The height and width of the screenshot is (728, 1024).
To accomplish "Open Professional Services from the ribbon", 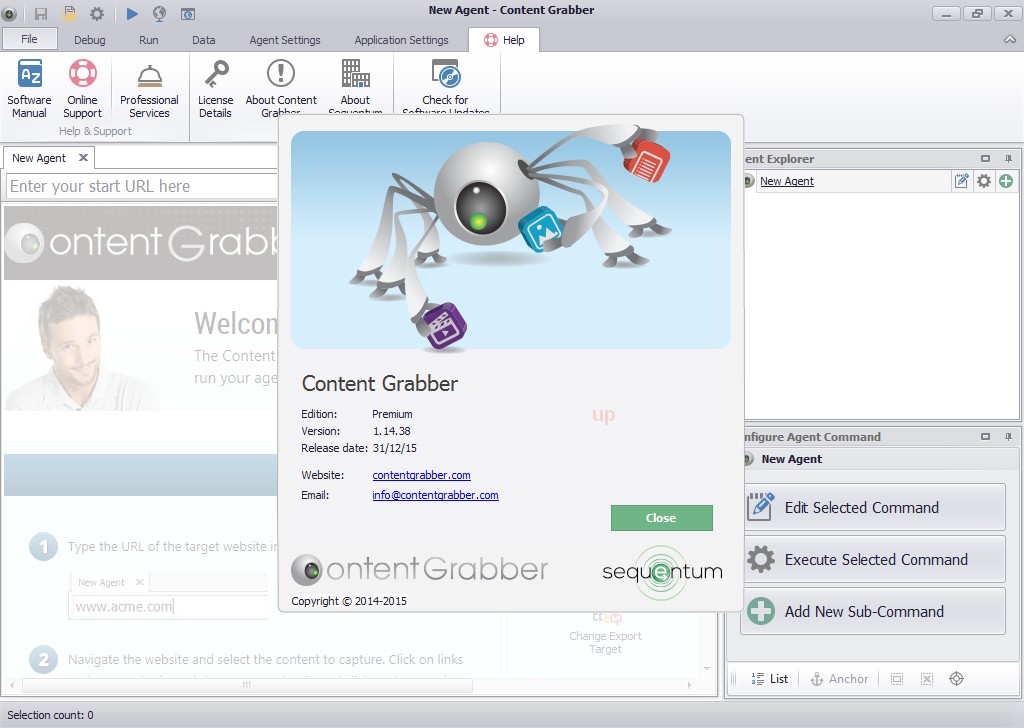I will point(149,89).
